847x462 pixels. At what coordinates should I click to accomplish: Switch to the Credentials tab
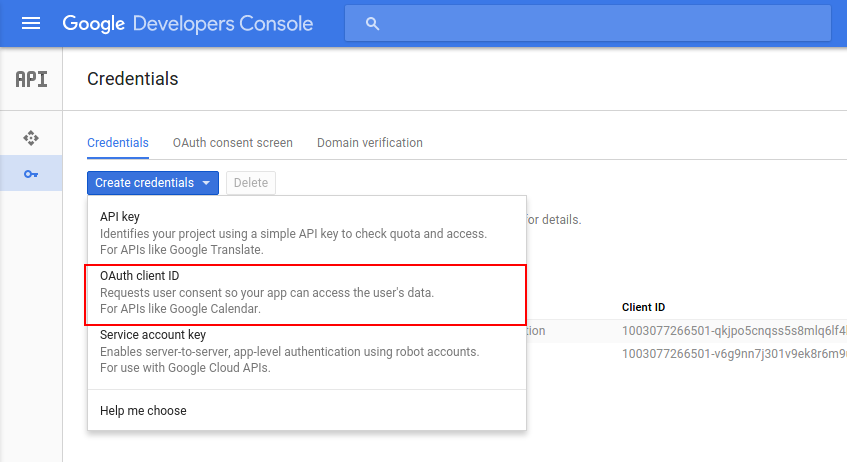pos(118,143)
